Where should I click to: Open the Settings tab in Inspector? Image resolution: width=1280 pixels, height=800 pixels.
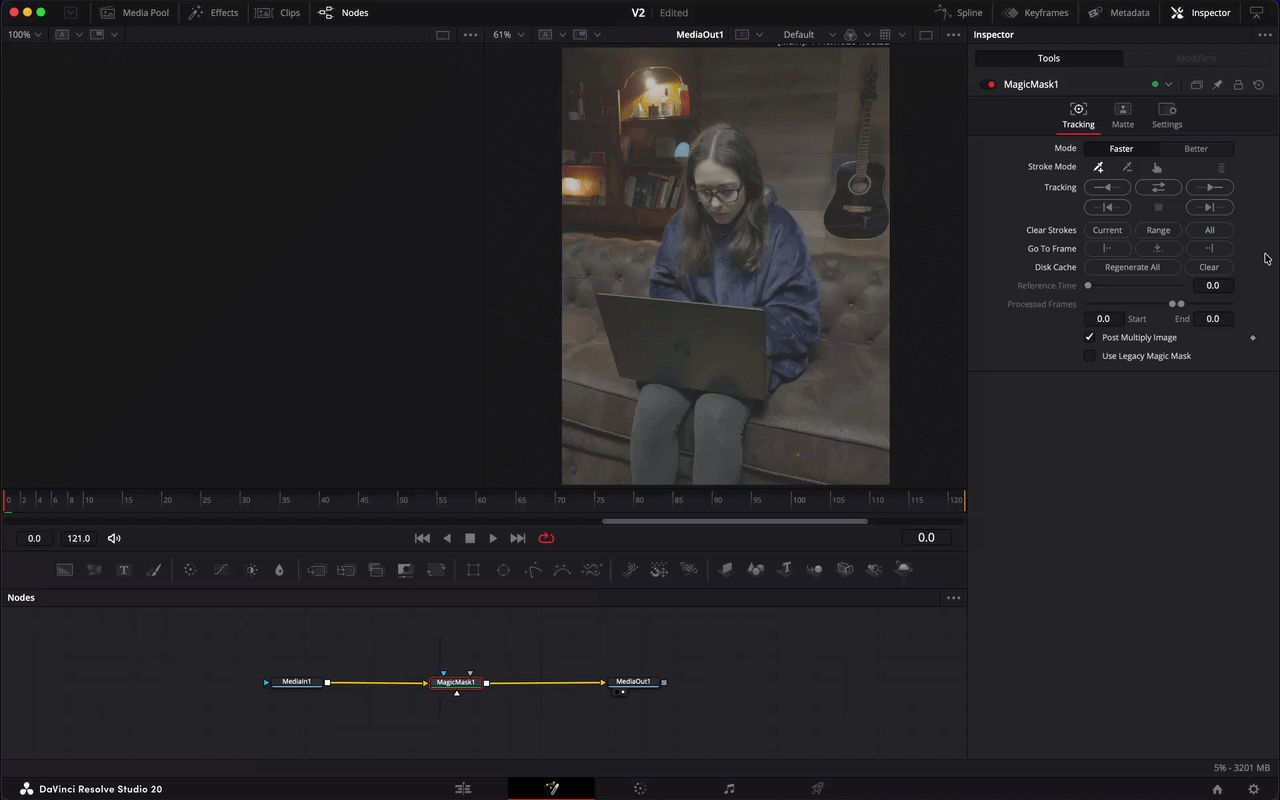1166,115
